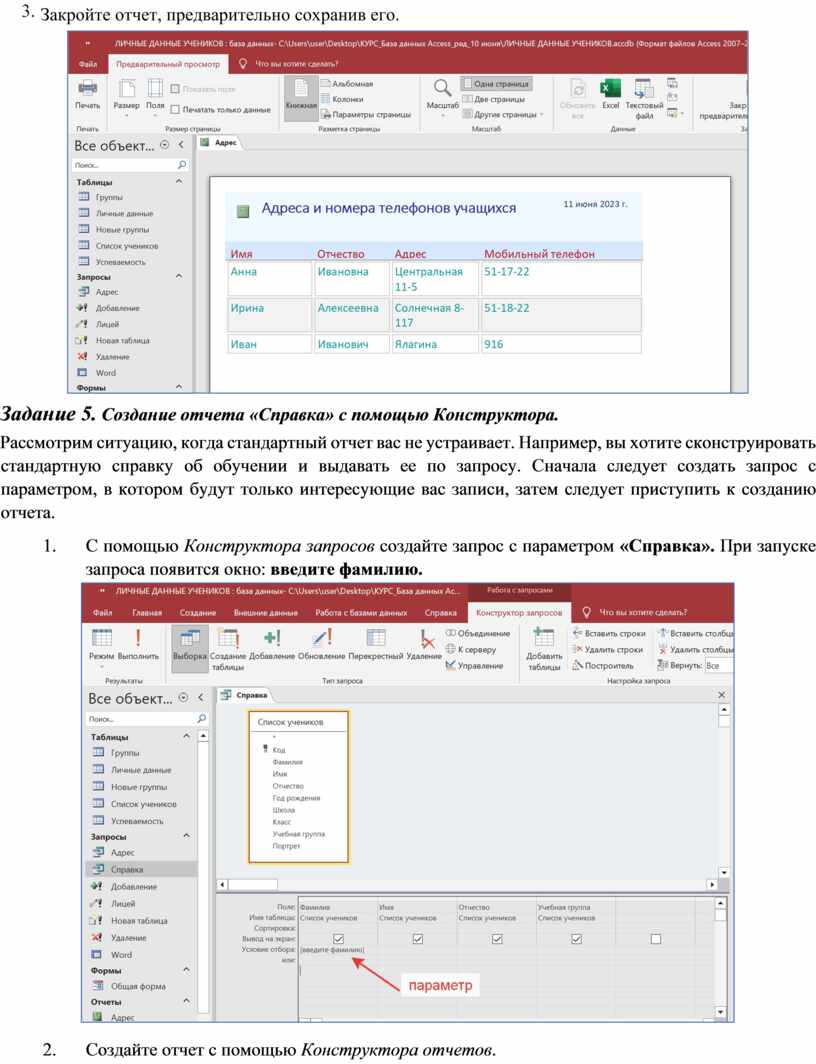This screenshot has width=816, height=1064.
Task: Uncheck Вывод на экран for Фамилия column
Action: [x=338, y=938]
